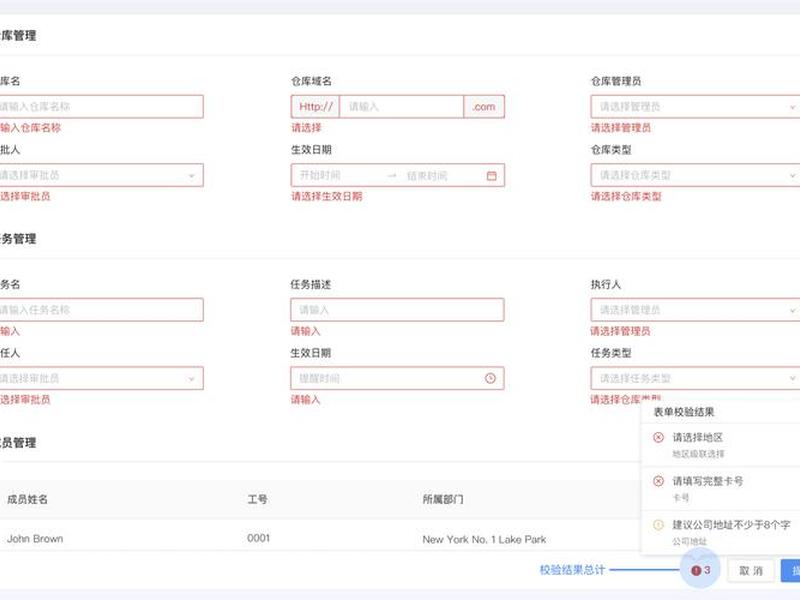Image resolution: width=800 pixels, height=600 pixels.
Task: Click the New York No. 1 Lake Park cell
Action: click(x=484, y=539)
